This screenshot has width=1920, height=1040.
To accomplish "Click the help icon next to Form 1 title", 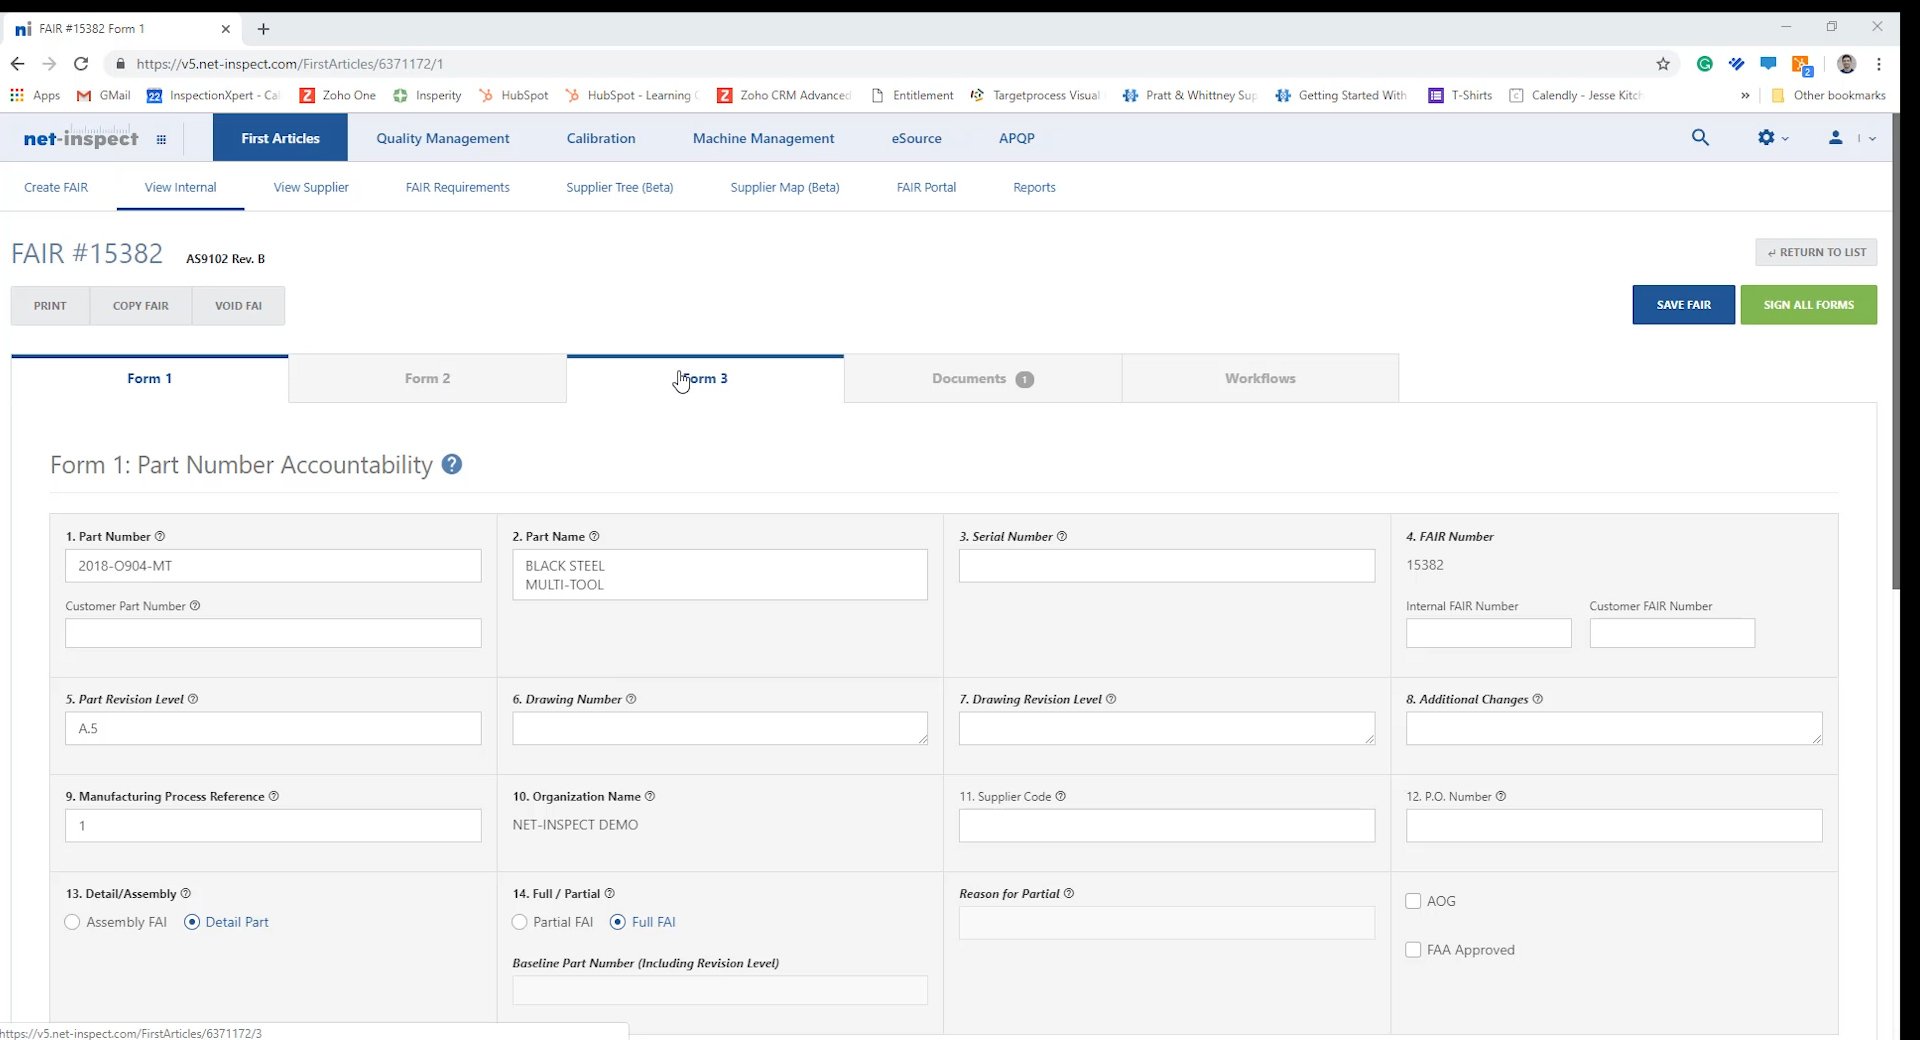I will tap(451, 464).
